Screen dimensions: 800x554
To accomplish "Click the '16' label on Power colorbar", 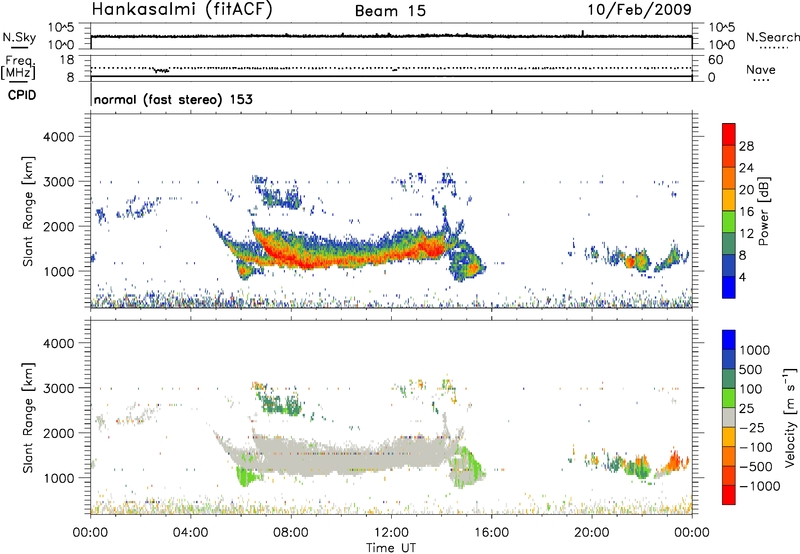I will point(746,212).
